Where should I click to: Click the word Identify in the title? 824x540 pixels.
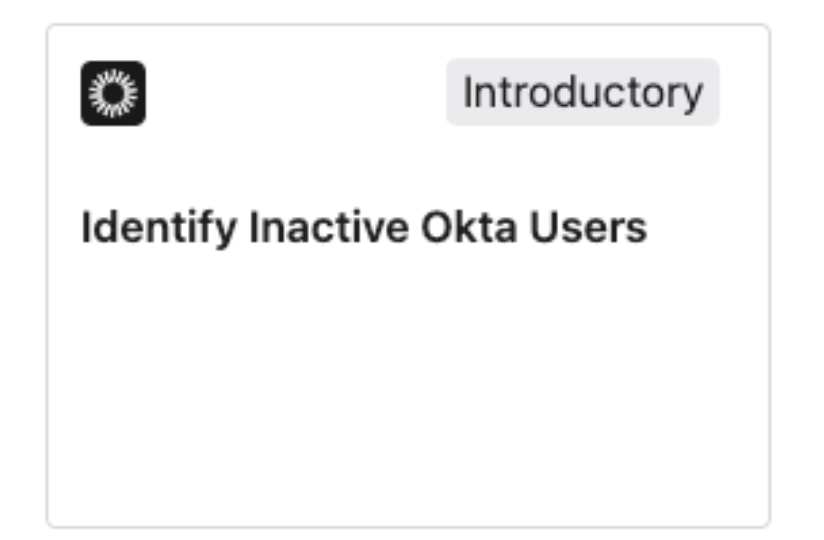click(x=158, y=229)
